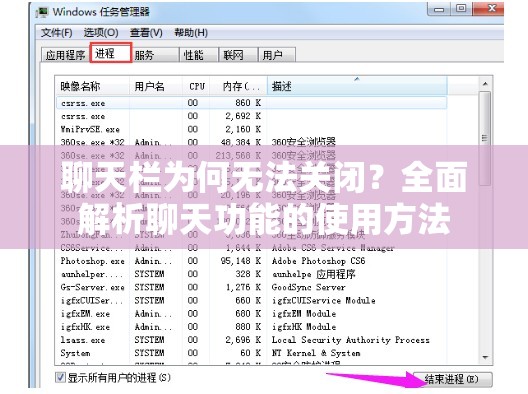Switch to the 服务 tab
Screen dimensions: 528x394
click(155, 55)
